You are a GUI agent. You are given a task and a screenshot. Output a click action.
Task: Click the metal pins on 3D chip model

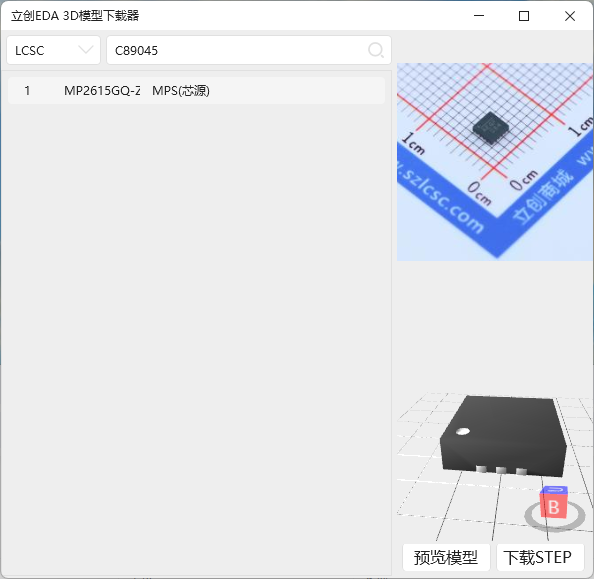coord(501,470)
